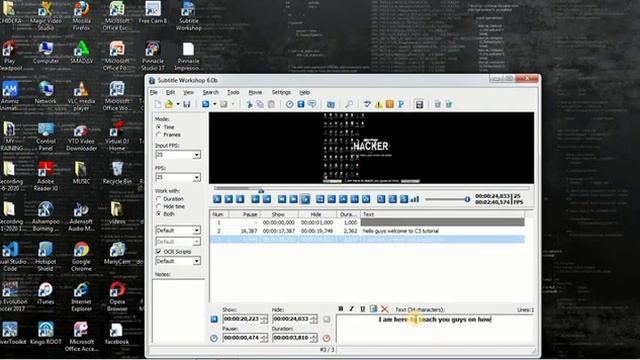Screen dimensions: 640x360
Task: Click the Hide time spinner arrows
Action: click(x=314, y=319)
